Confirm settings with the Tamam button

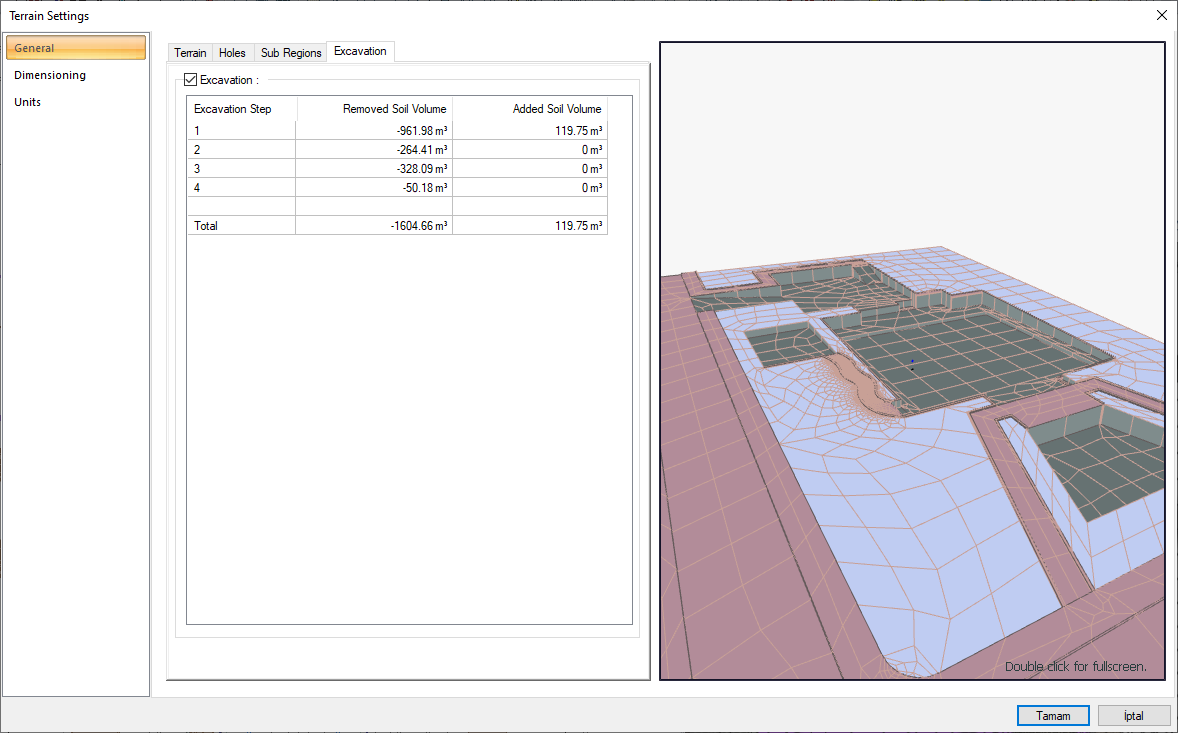tap(1053, 715)
